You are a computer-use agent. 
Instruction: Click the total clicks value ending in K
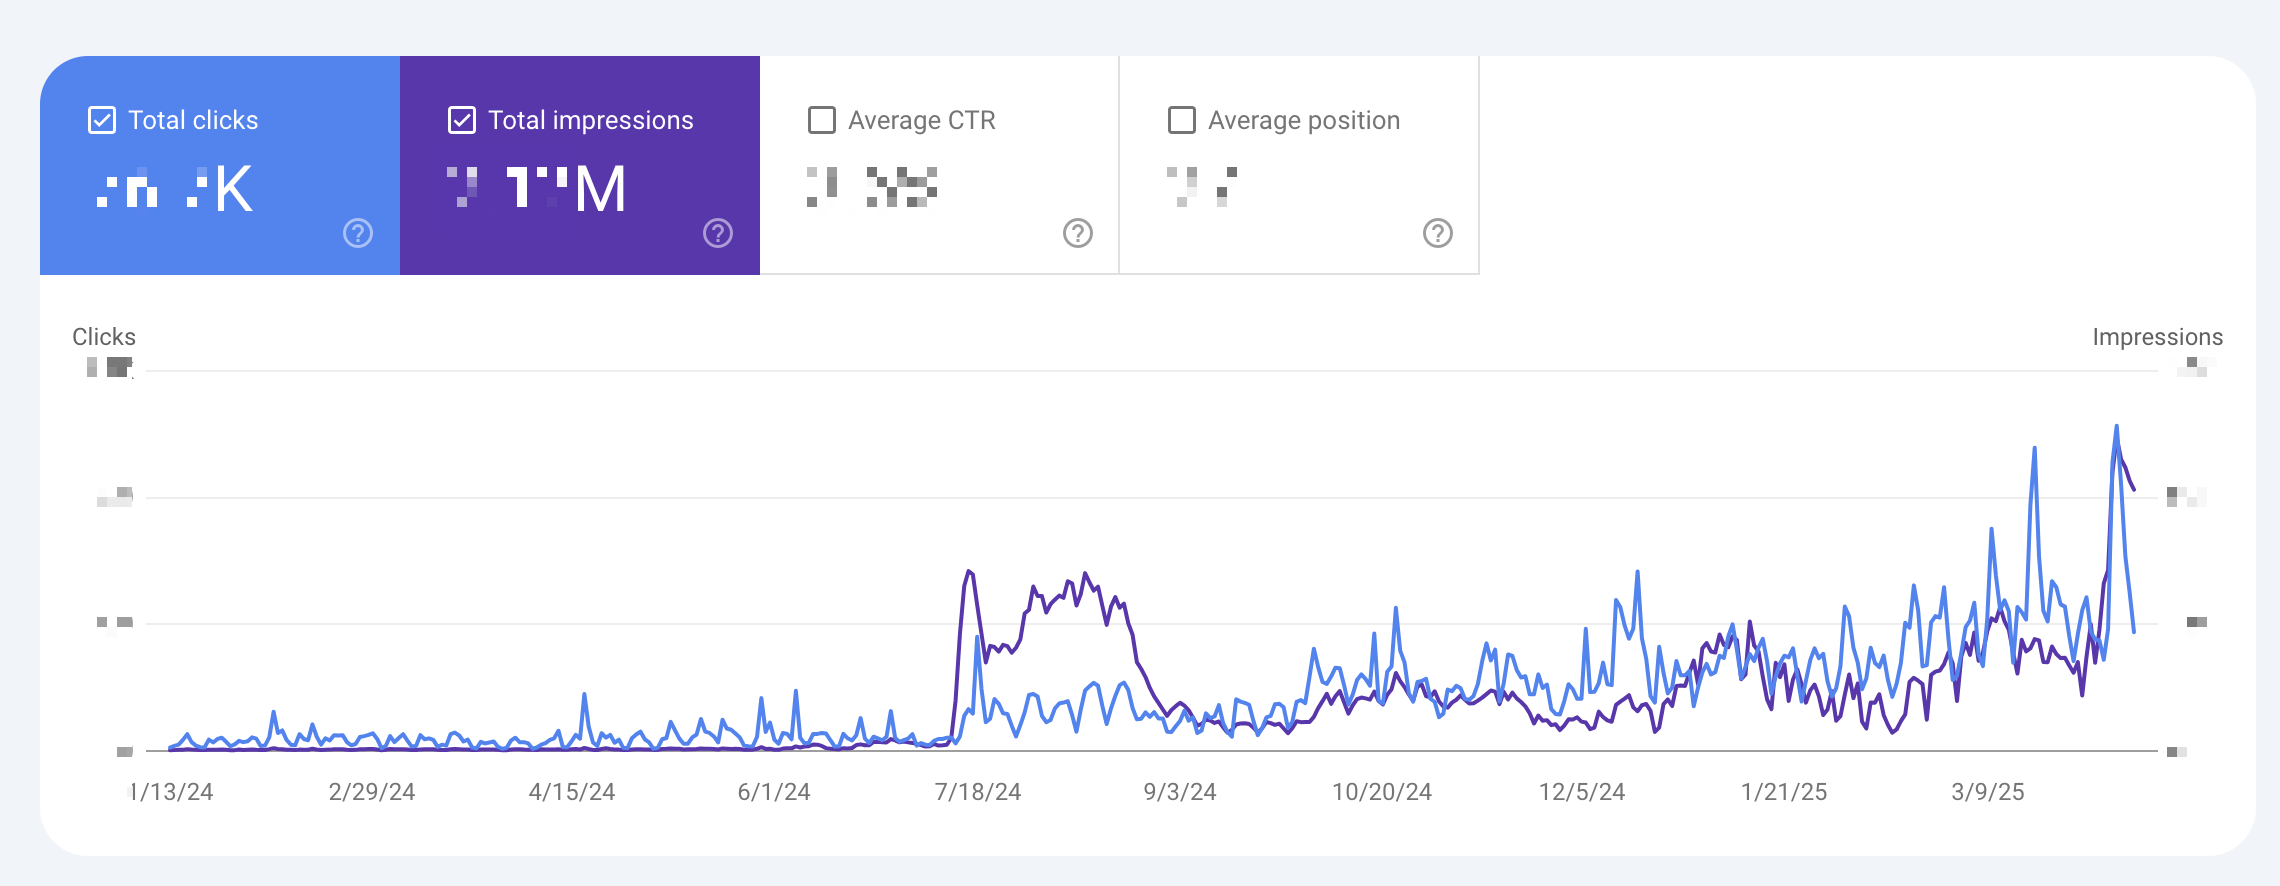point(175,188)
